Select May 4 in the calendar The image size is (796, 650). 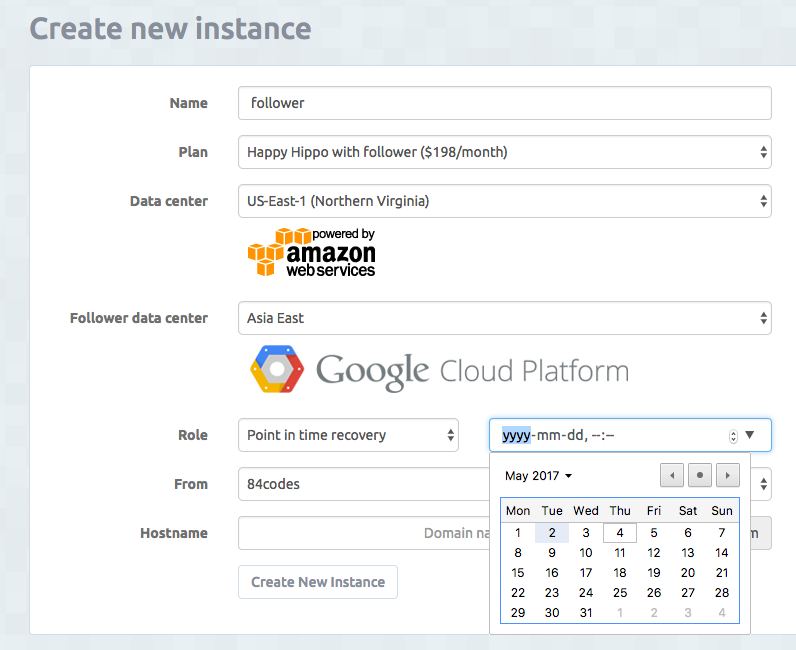[620, 533]
